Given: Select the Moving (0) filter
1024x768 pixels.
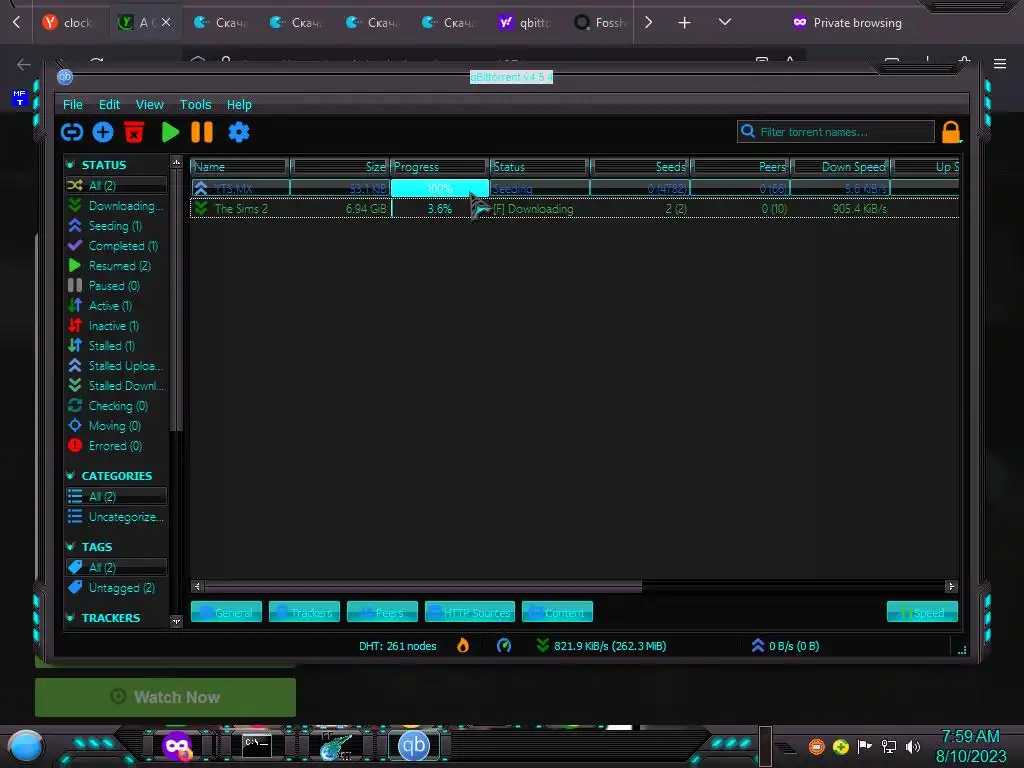Looking at the screenshot, I should coord(116,426).
